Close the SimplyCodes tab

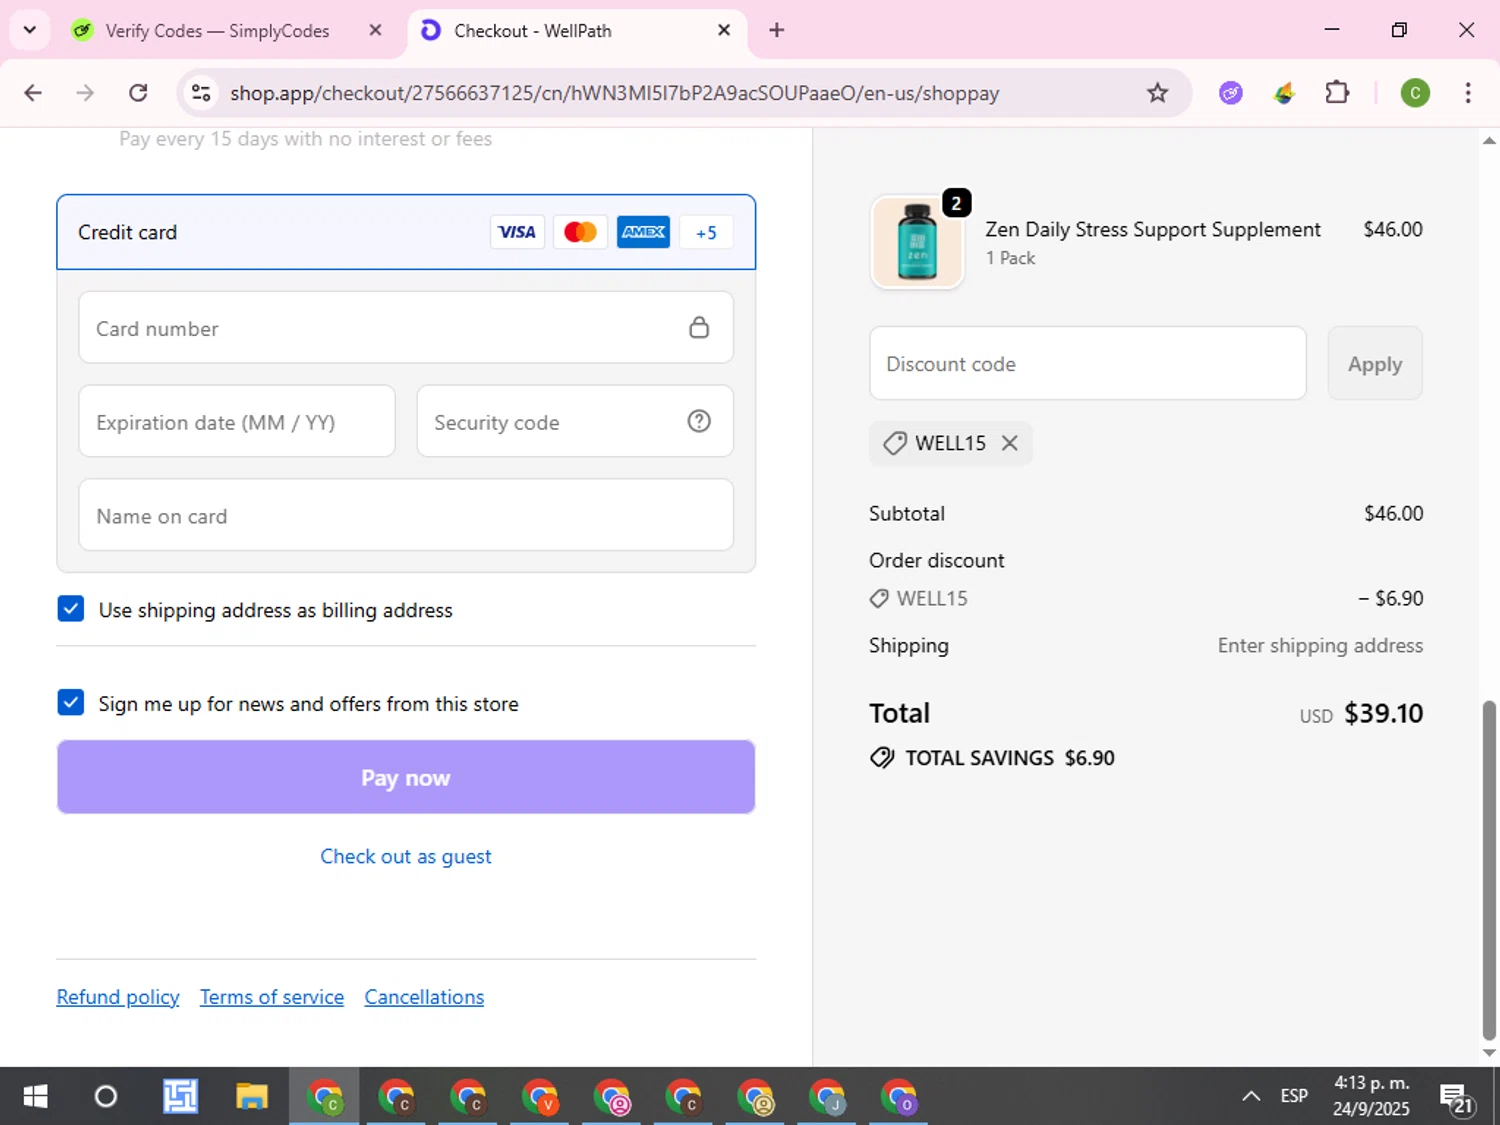[375, 30]
